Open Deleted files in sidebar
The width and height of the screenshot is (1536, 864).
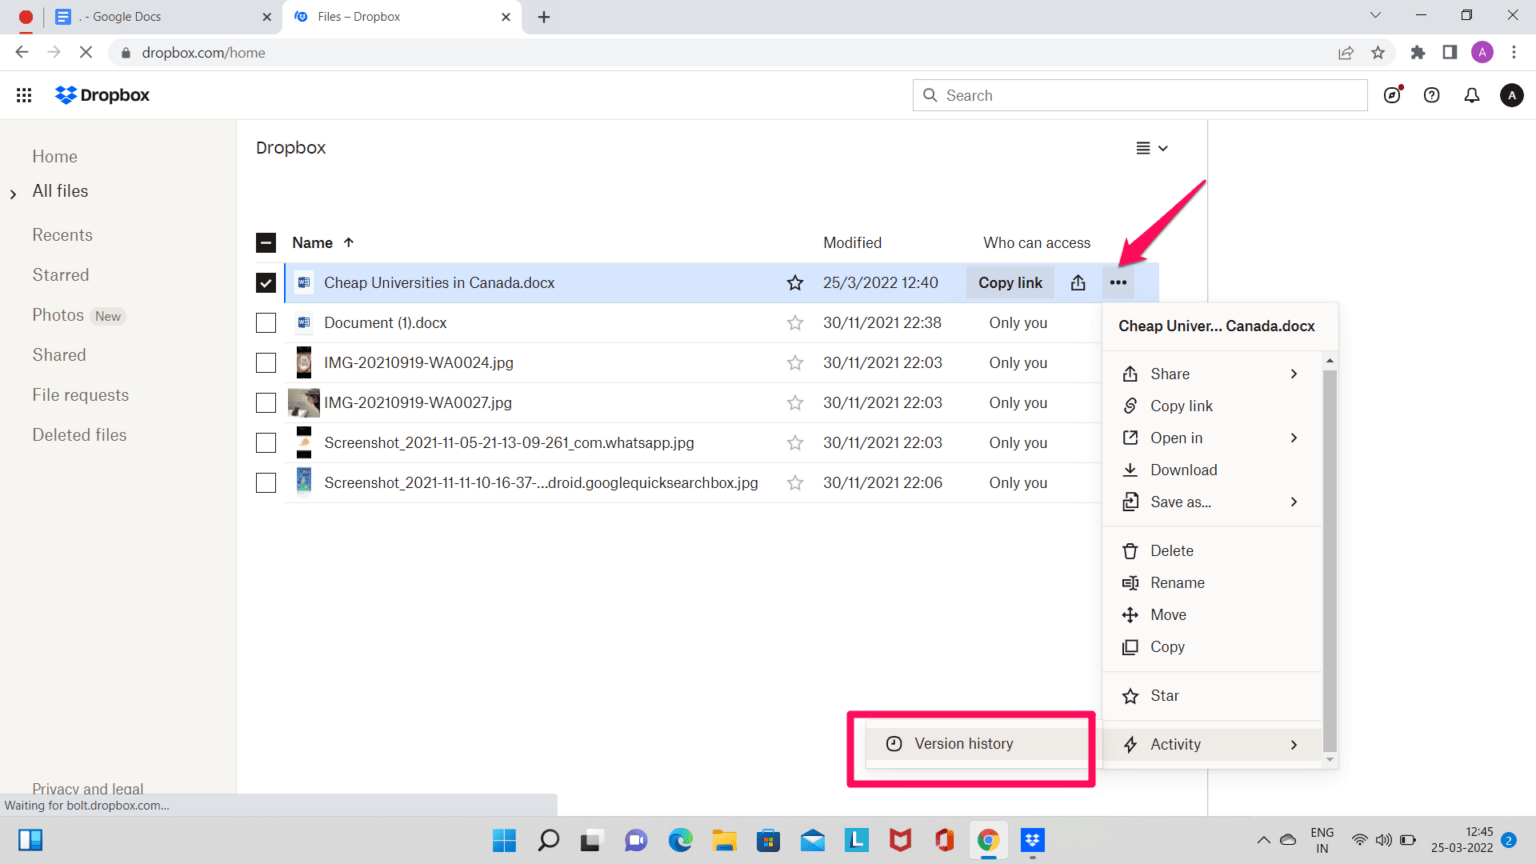tap(79, 435)
